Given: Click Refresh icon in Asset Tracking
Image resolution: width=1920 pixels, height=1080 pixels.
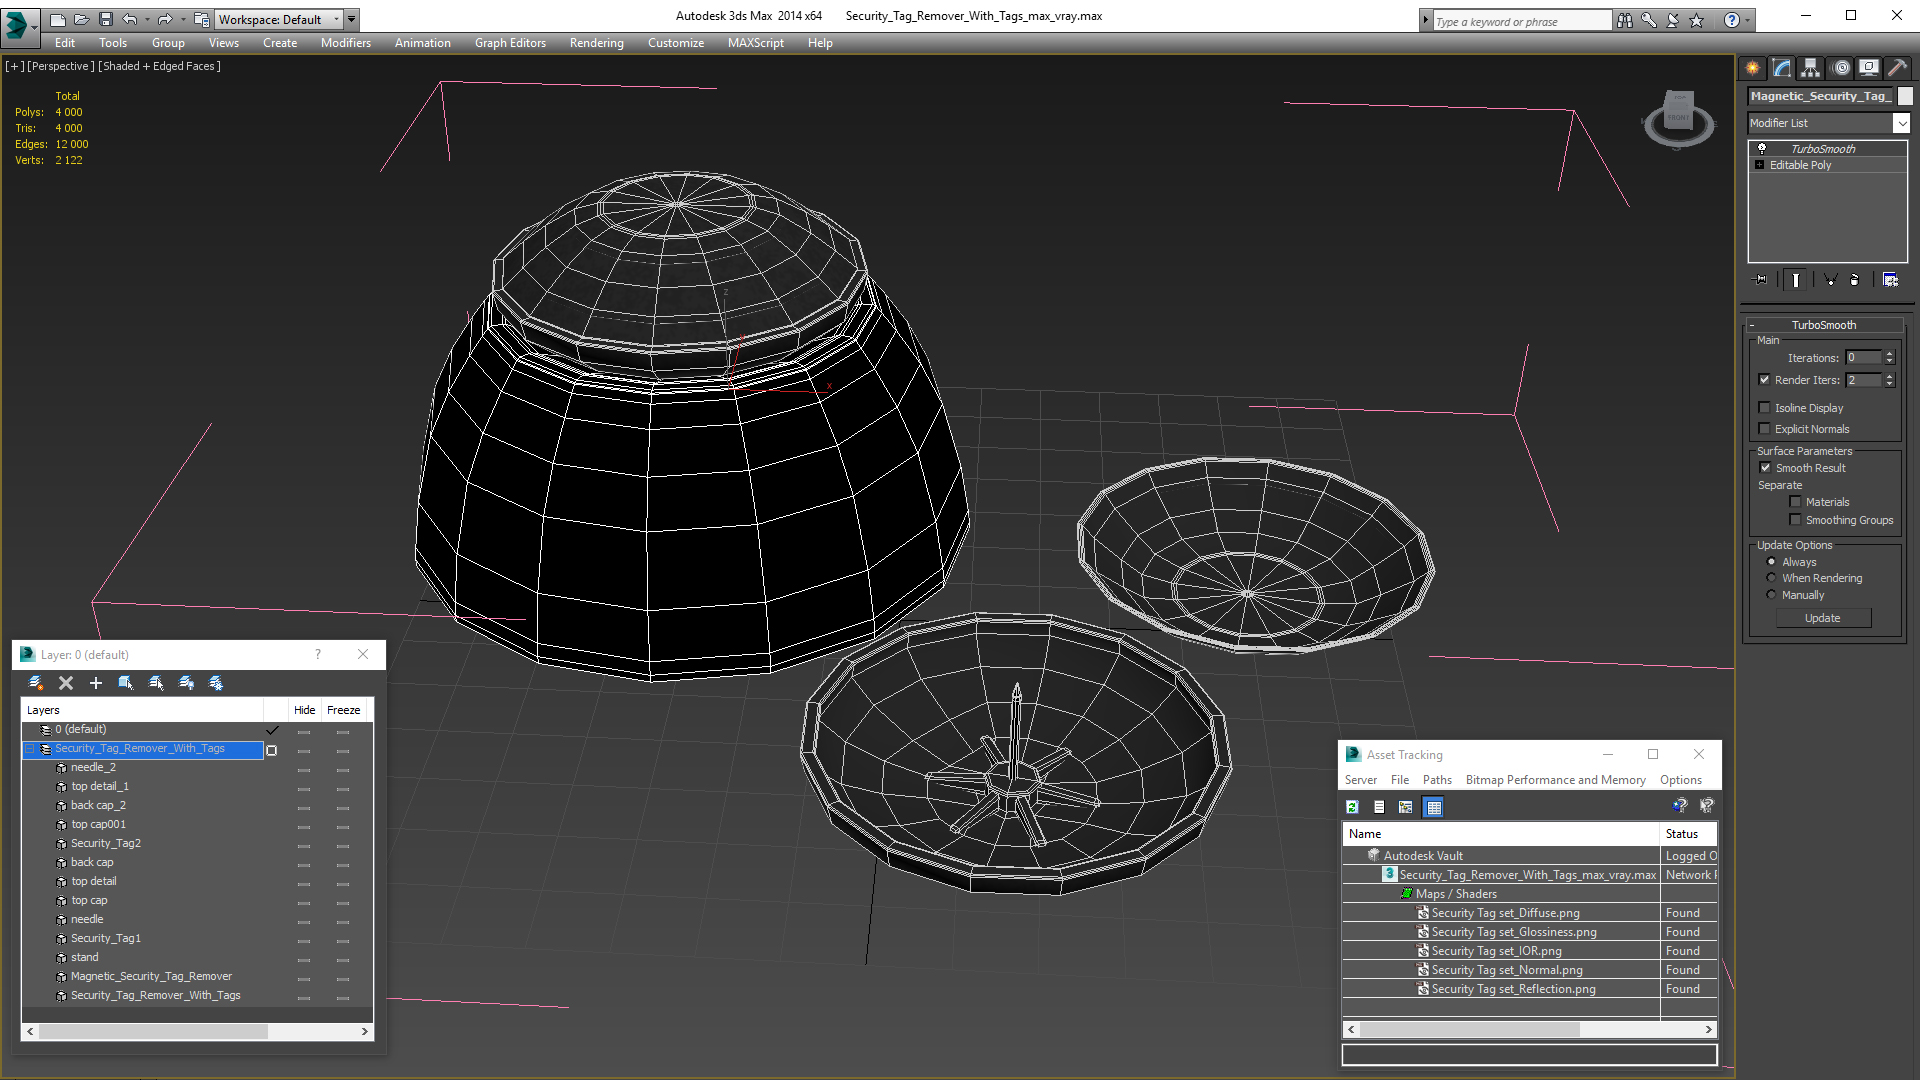Looking at the screenshot, I should click(x=1353, y=807).
